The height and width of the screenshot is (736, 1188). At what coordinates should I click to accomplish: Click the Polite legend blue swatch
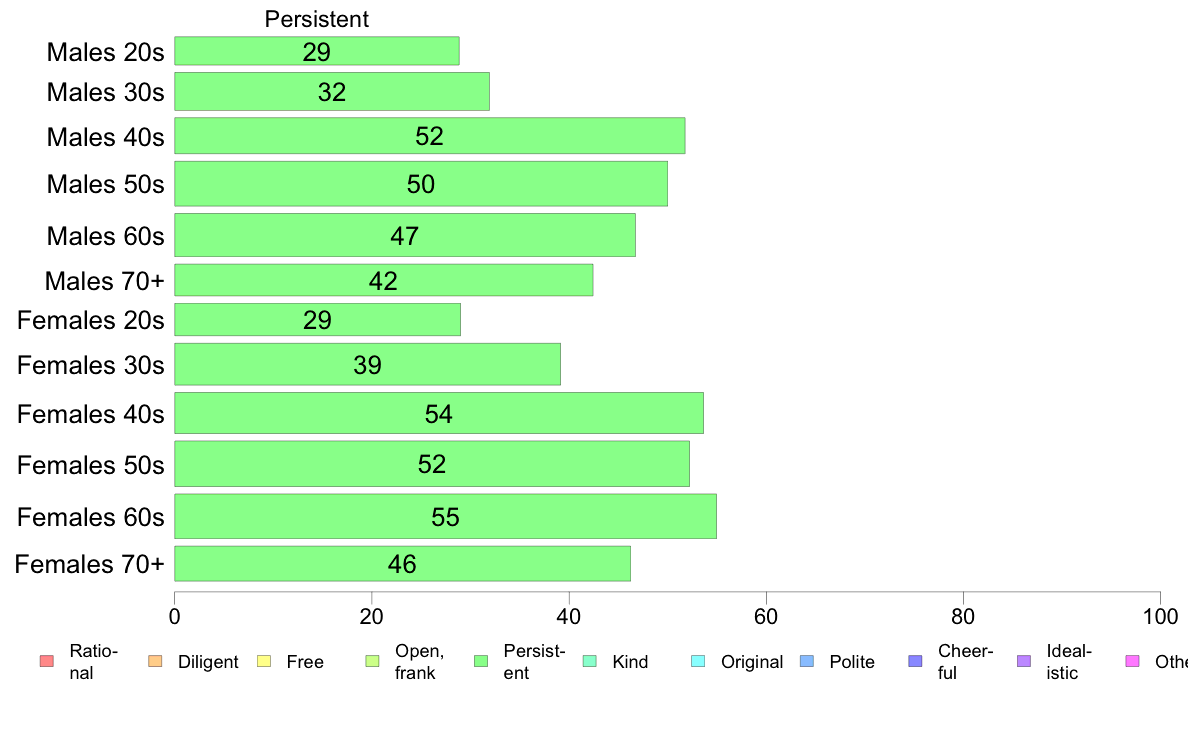807,661
